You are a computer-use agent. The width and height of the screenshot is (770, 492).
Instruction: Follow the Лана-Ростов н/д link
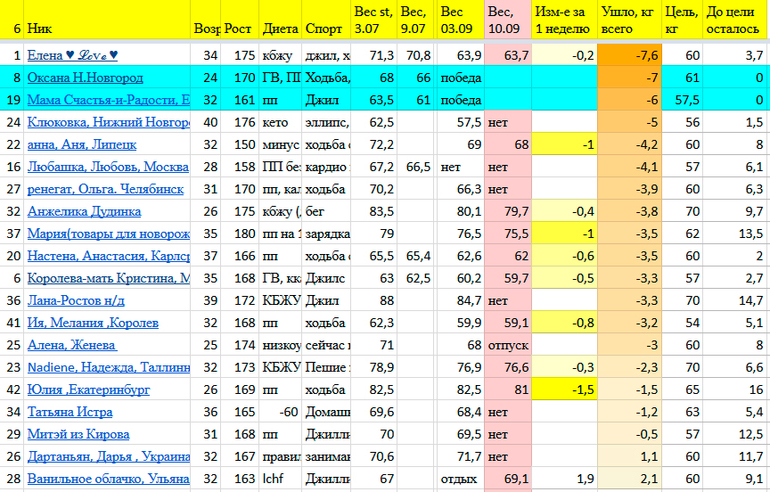(78, 300)
